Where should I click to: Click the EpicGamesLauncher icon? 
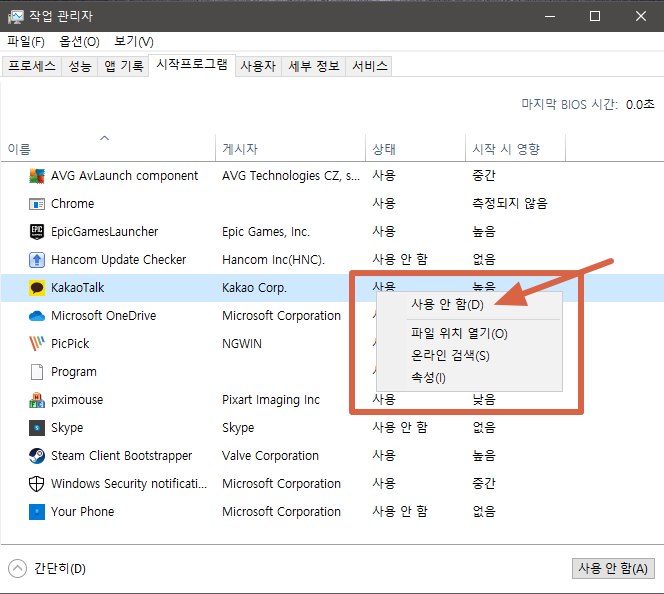point(37,232)
